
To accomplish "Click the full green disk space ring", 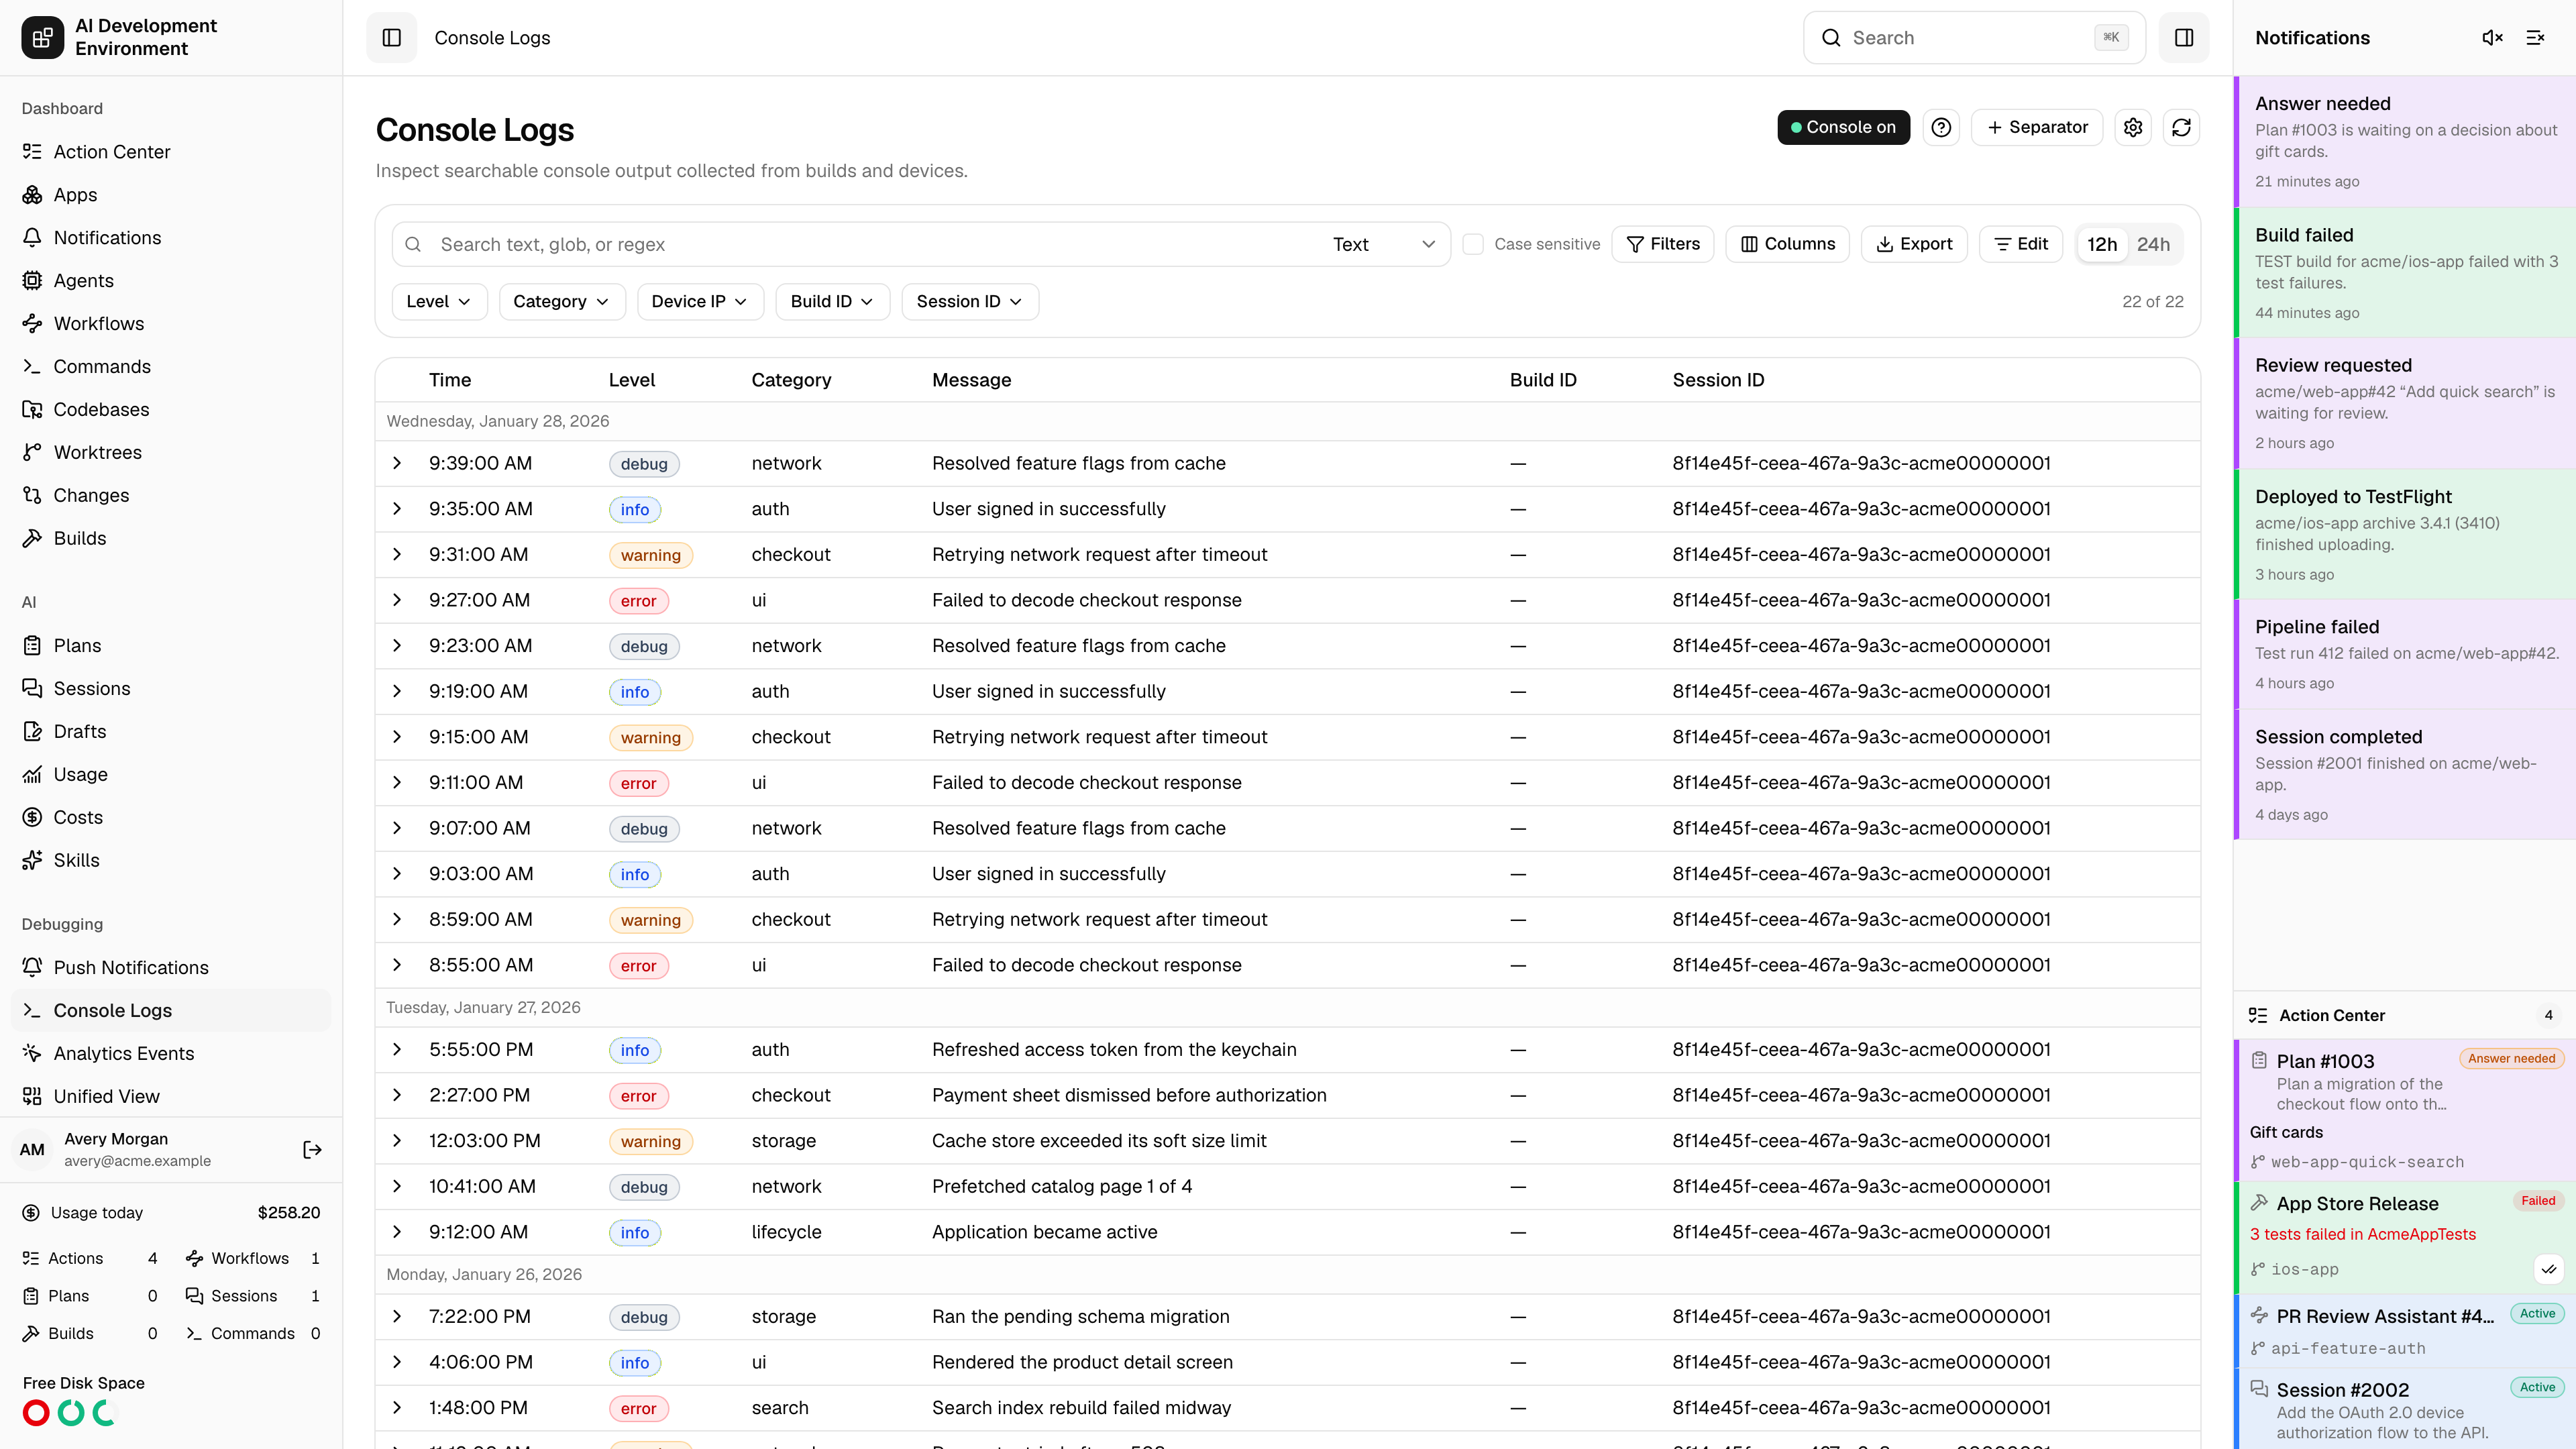I will coord(71,1413).
